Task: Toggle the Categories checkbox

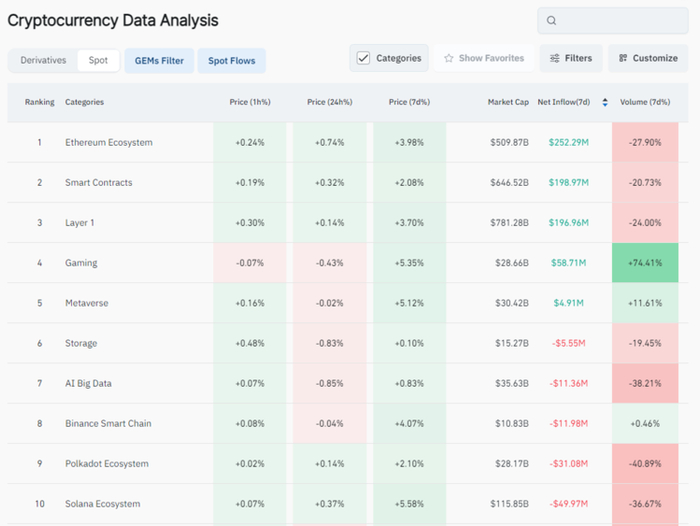Action: (363, 58)
